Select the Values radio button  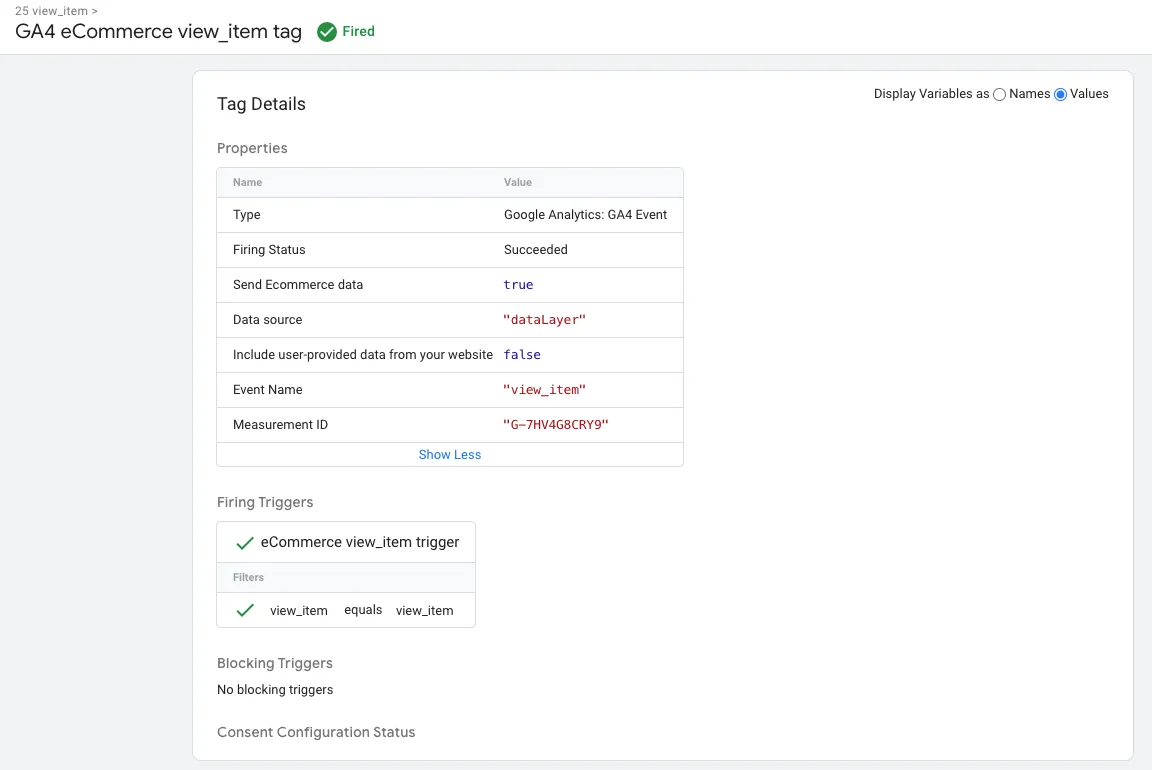1060,94
